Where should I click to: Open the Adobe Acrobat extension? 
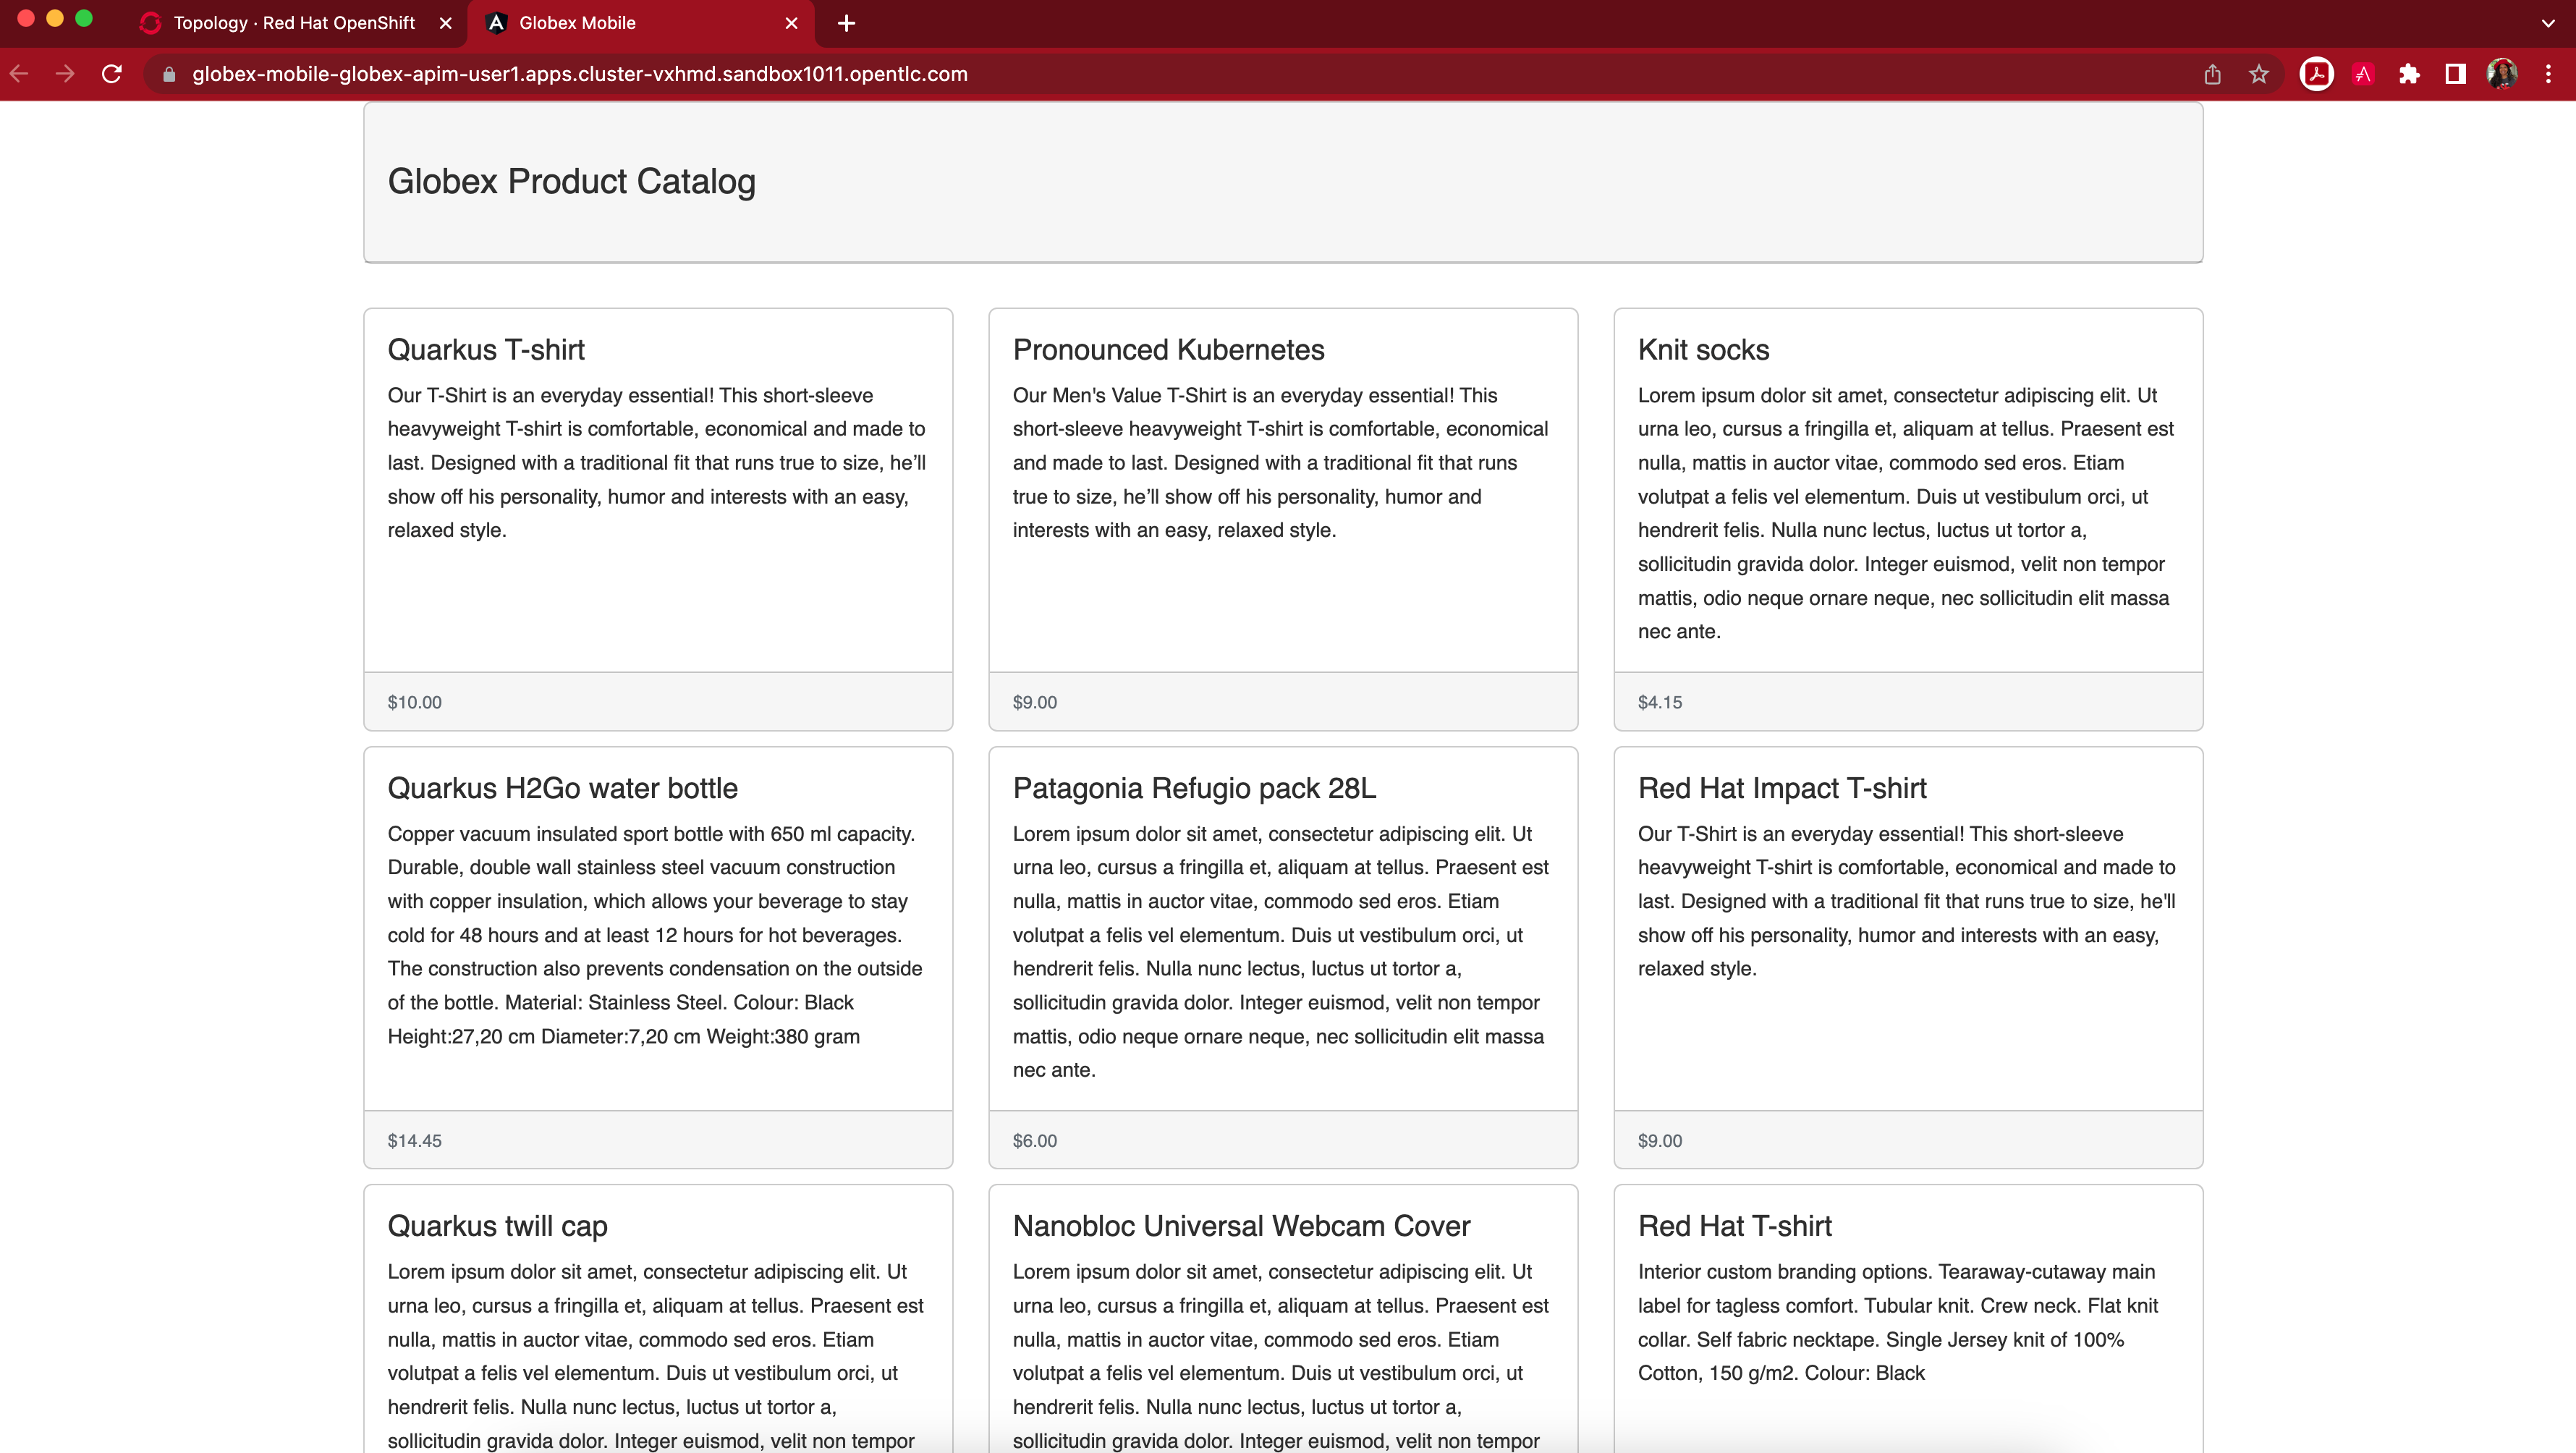pos(2316,74)
